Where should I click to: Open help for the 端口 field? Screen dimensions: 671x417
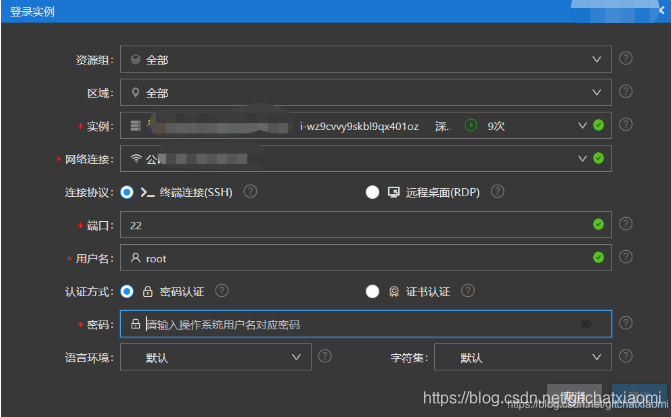click(x=626, y=224)
